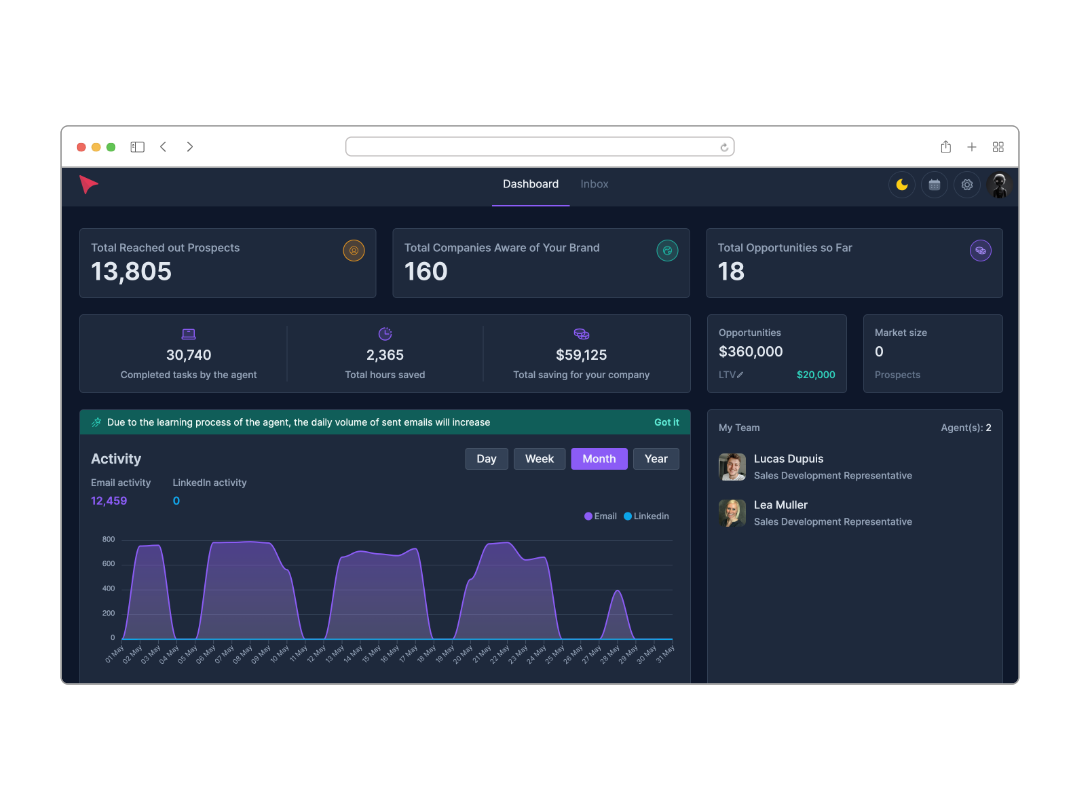Toggle dark mode with the moon icon
The height and width of the screenshot is (810, 1080).
click(901, 185)
